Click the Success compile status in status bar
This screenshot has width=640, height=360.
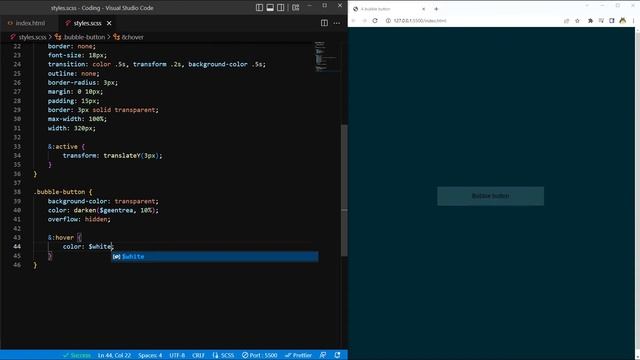(77, 355)
